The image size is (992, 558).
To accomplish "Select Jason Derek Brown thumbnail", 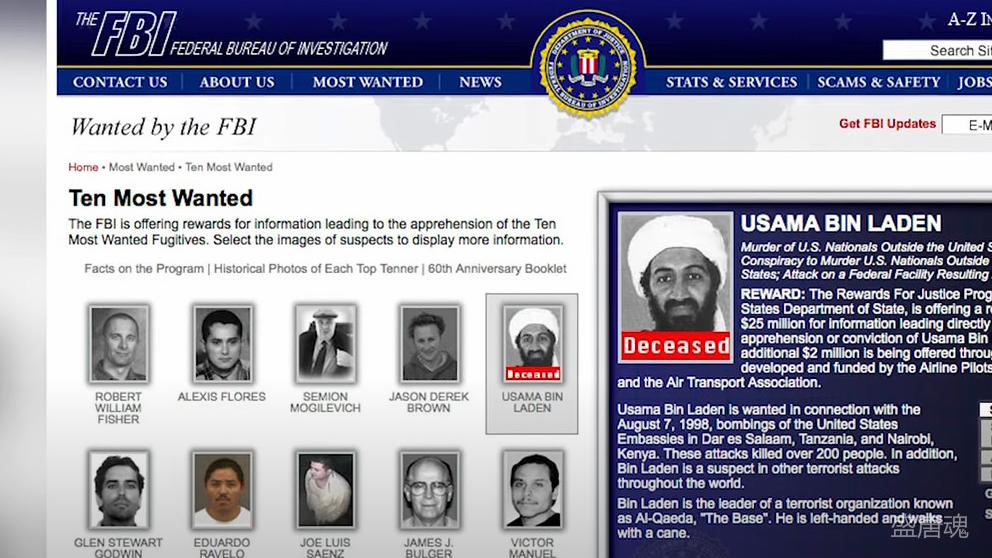I will pos(430,344).
